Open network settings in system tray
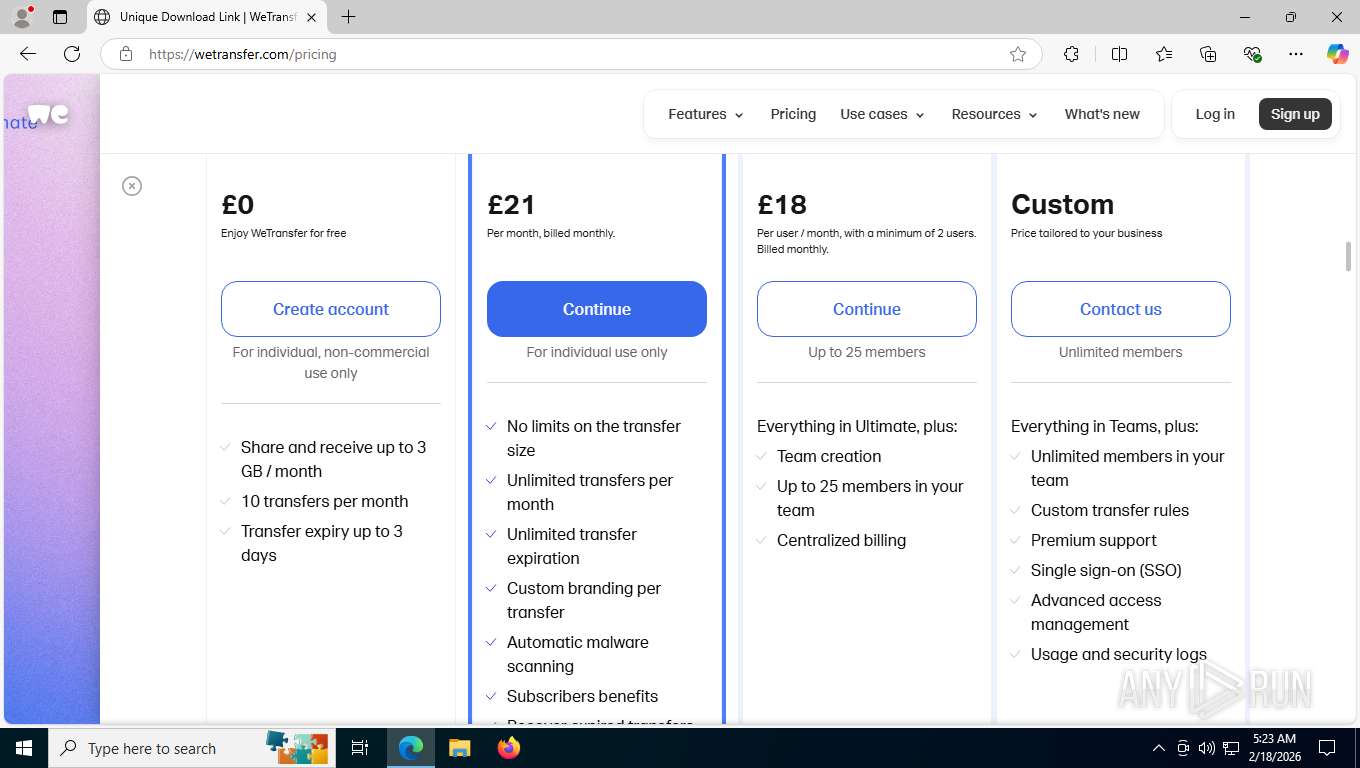Viewport: 1360px width, 768px height. click(x=1231, y=748)
